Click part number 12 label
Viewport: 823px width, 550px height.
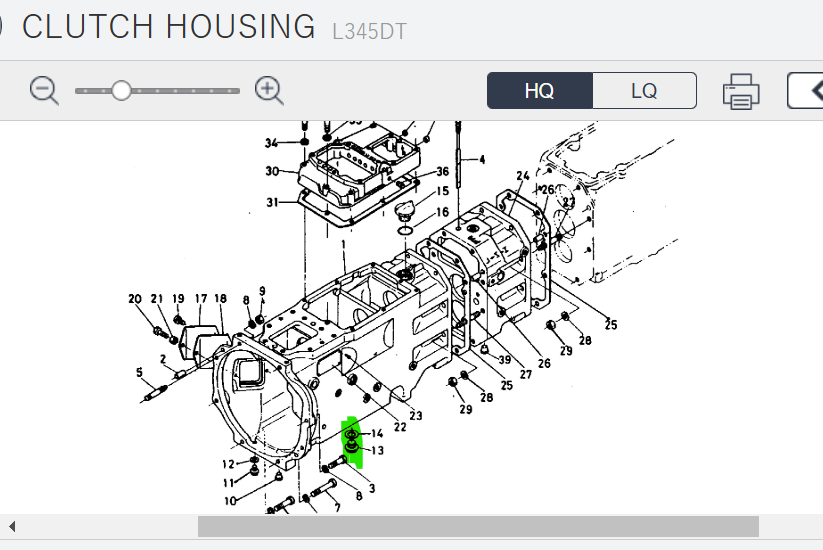[x=228, y=464]
